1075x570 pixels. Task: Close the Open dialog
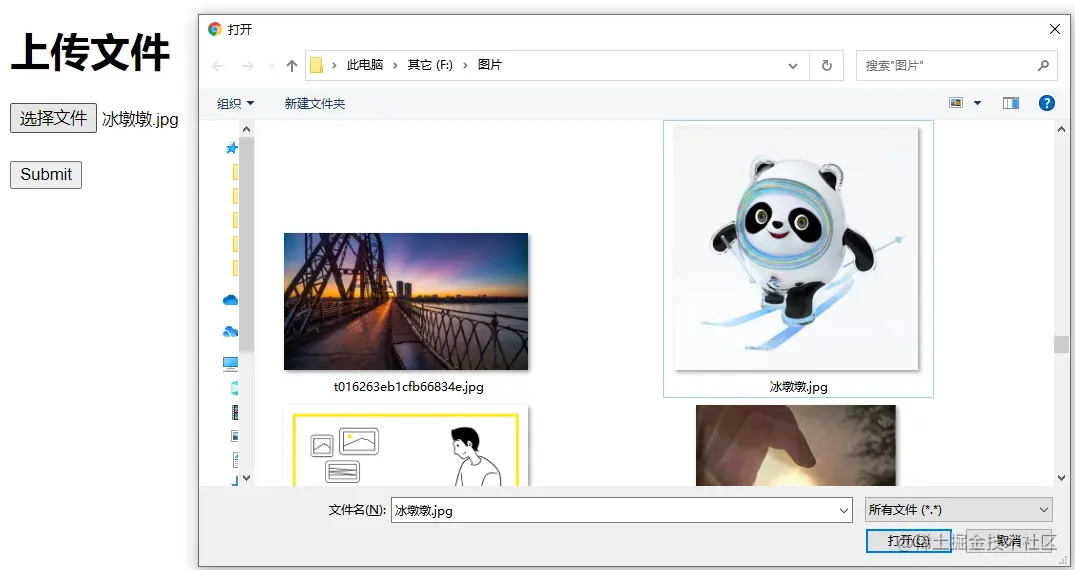tap(1054, 29)
